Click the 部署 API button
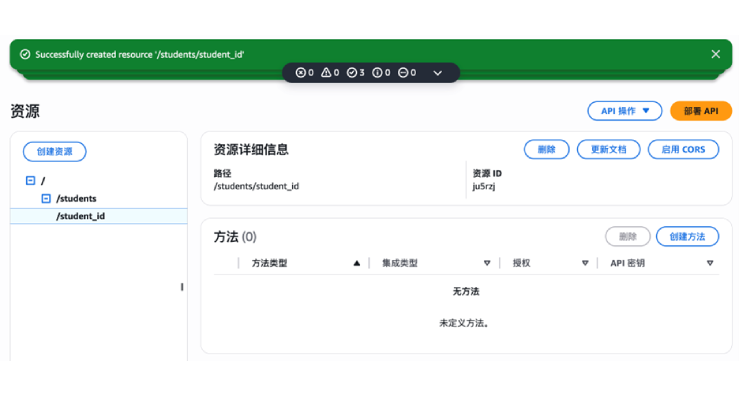The width and height of the screenshot is (739, 415). (701, 111)
